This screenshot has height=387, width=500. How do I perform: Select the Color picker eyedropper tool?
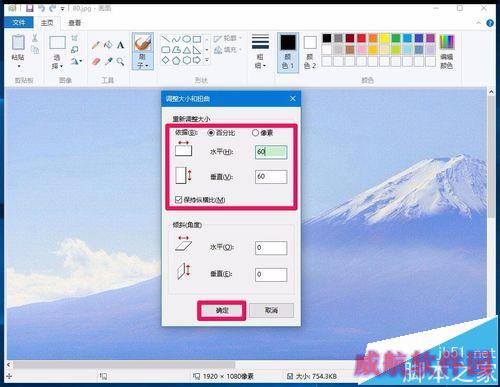[108, 61]
